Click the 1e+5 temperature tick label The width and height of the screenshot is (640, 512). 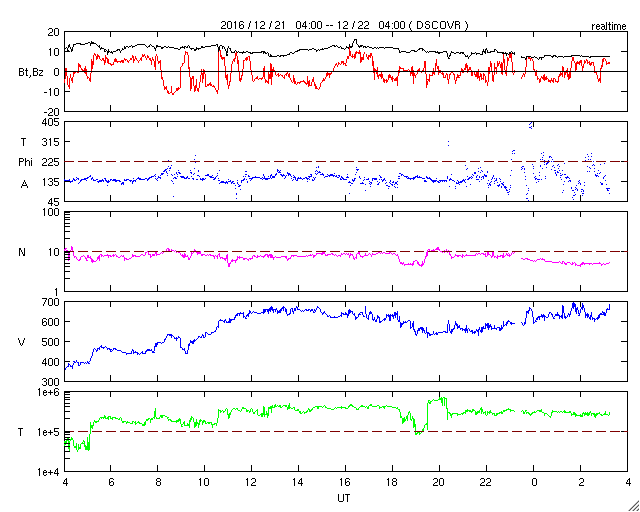click(x=51, y=432)
